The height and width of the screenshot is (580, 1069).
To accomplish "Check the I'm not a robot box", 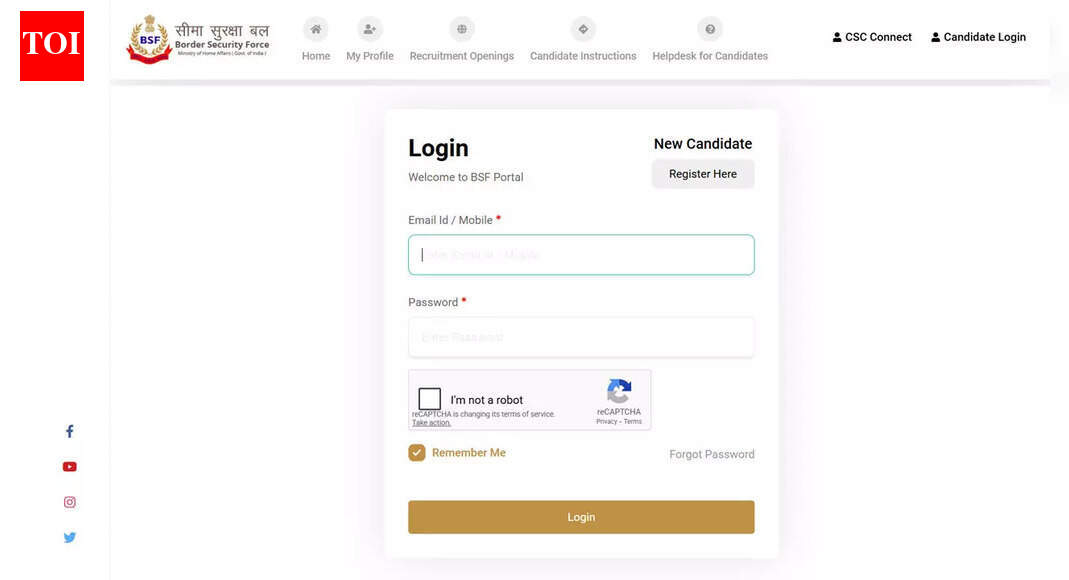I will (430, 399).
